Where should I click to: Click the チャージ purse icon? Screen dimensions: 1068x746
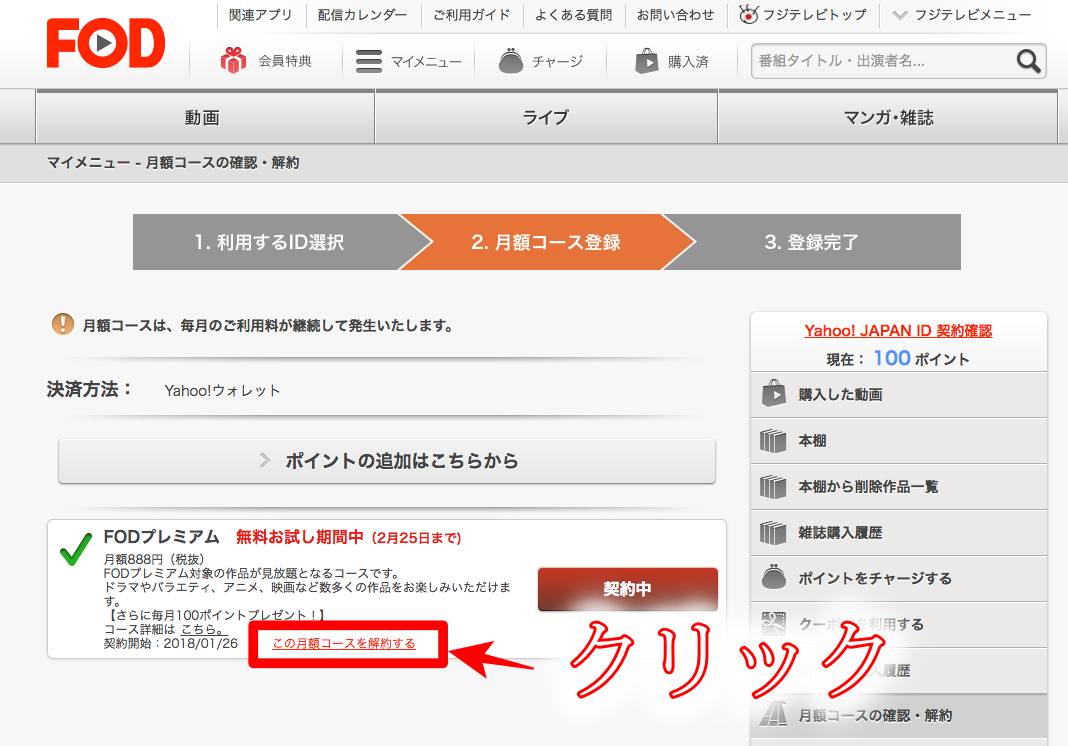511,61
